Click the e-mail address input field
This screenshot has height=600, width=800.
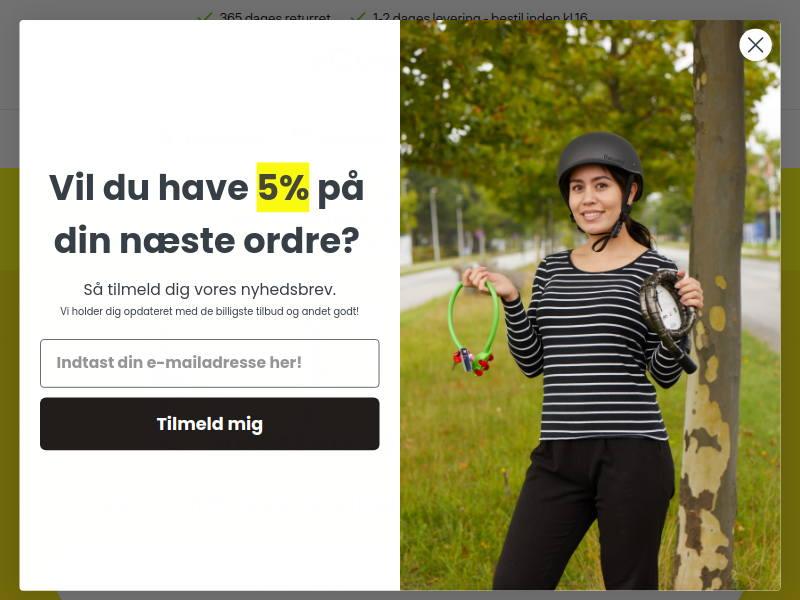click(x=210, y=363)
